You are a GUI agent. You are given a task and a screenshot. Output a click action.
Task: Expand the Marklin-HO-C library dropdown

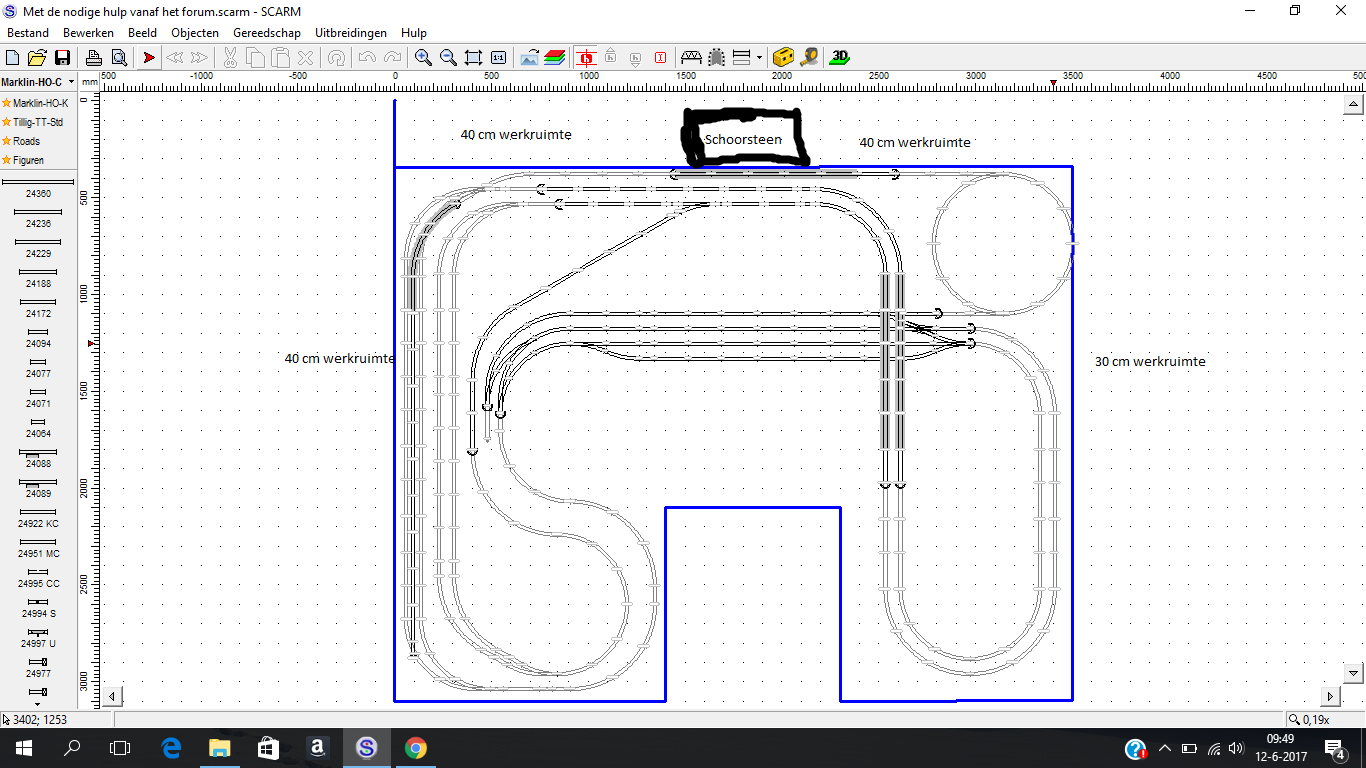71,82
